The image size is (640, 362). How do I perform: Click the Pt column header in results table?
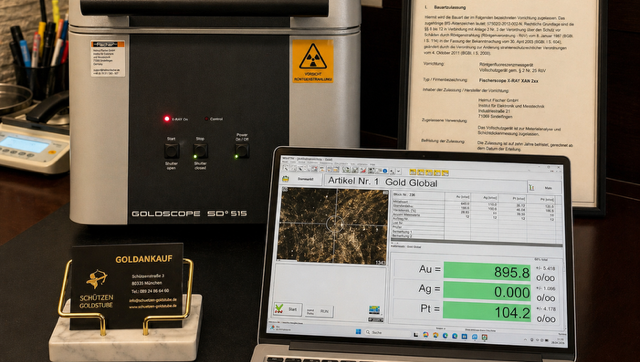click(518, 198)
